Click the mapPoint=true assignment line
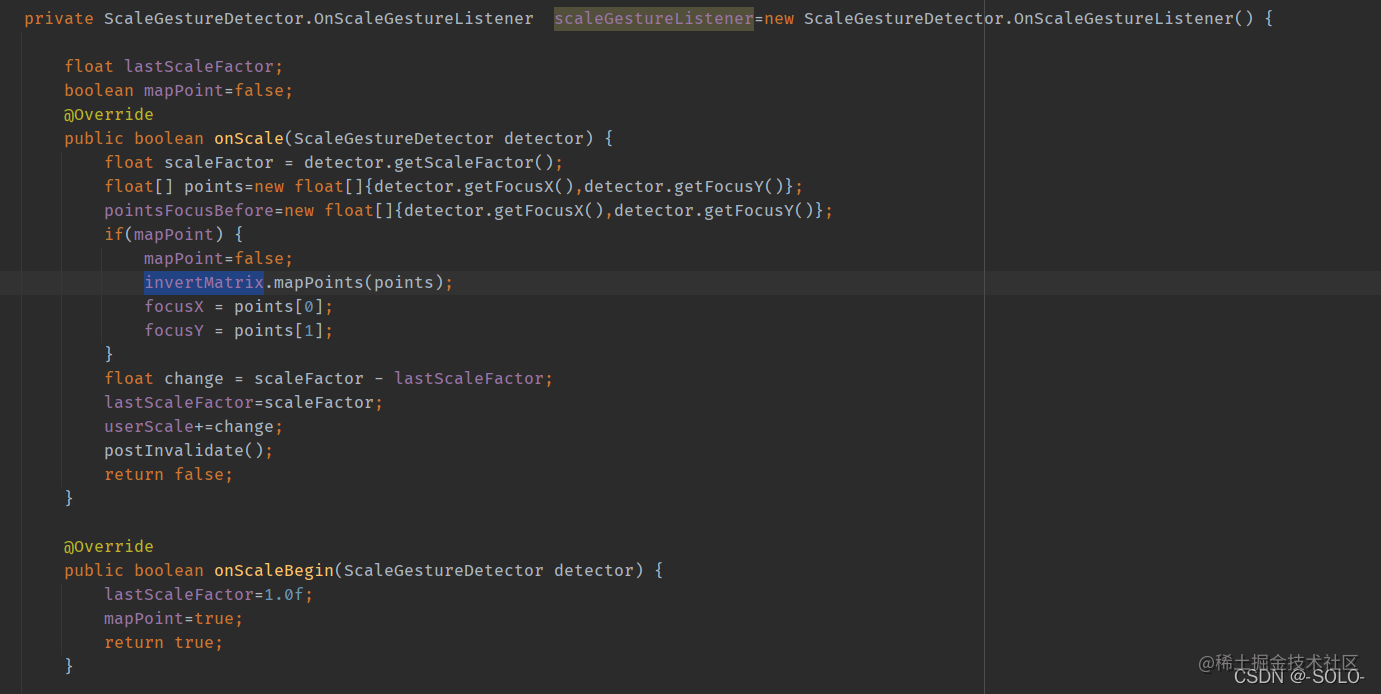Viewport: 1381px width, 694px height. coord(174,618)
